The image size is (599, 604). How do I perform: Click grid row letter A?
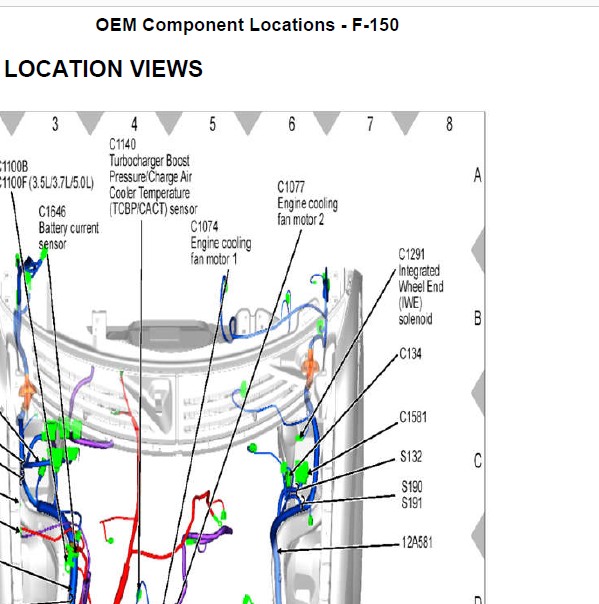(x=478, y=175)
